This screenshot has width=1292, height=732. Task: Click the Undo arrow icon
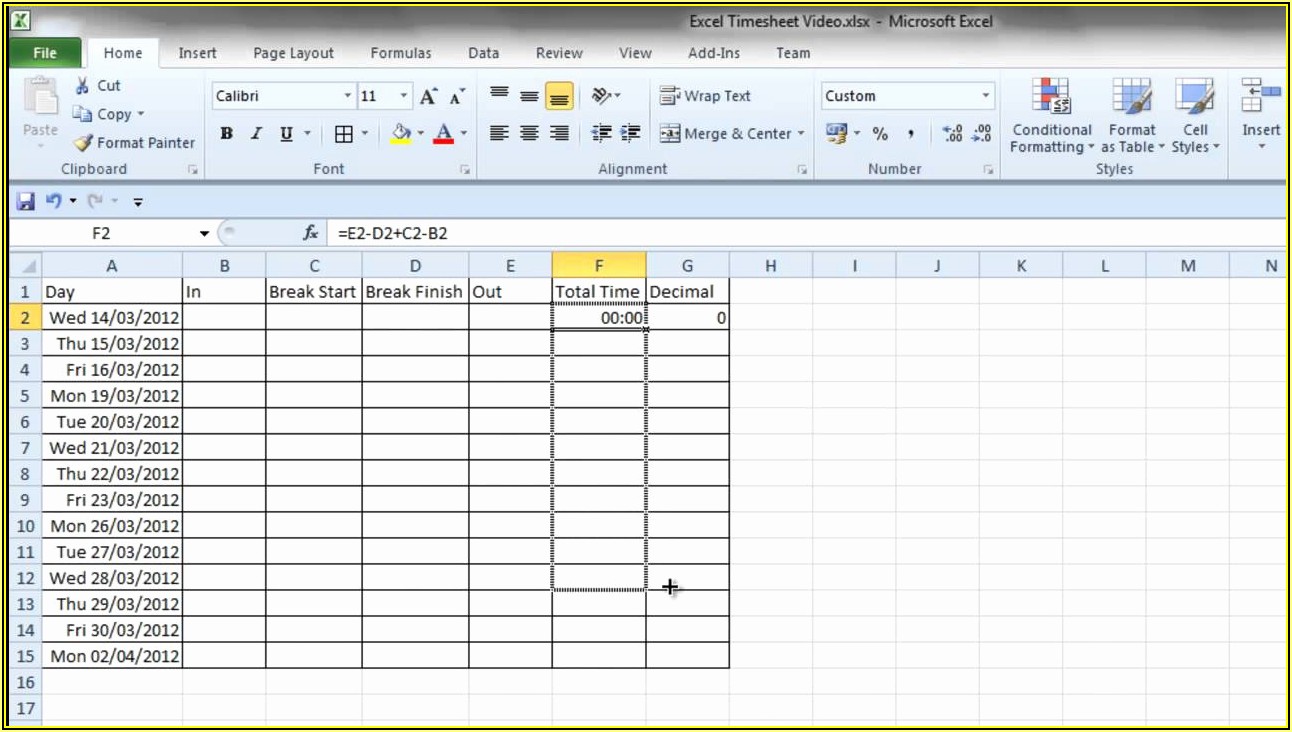pyautogui.click(x=52, y=202)
